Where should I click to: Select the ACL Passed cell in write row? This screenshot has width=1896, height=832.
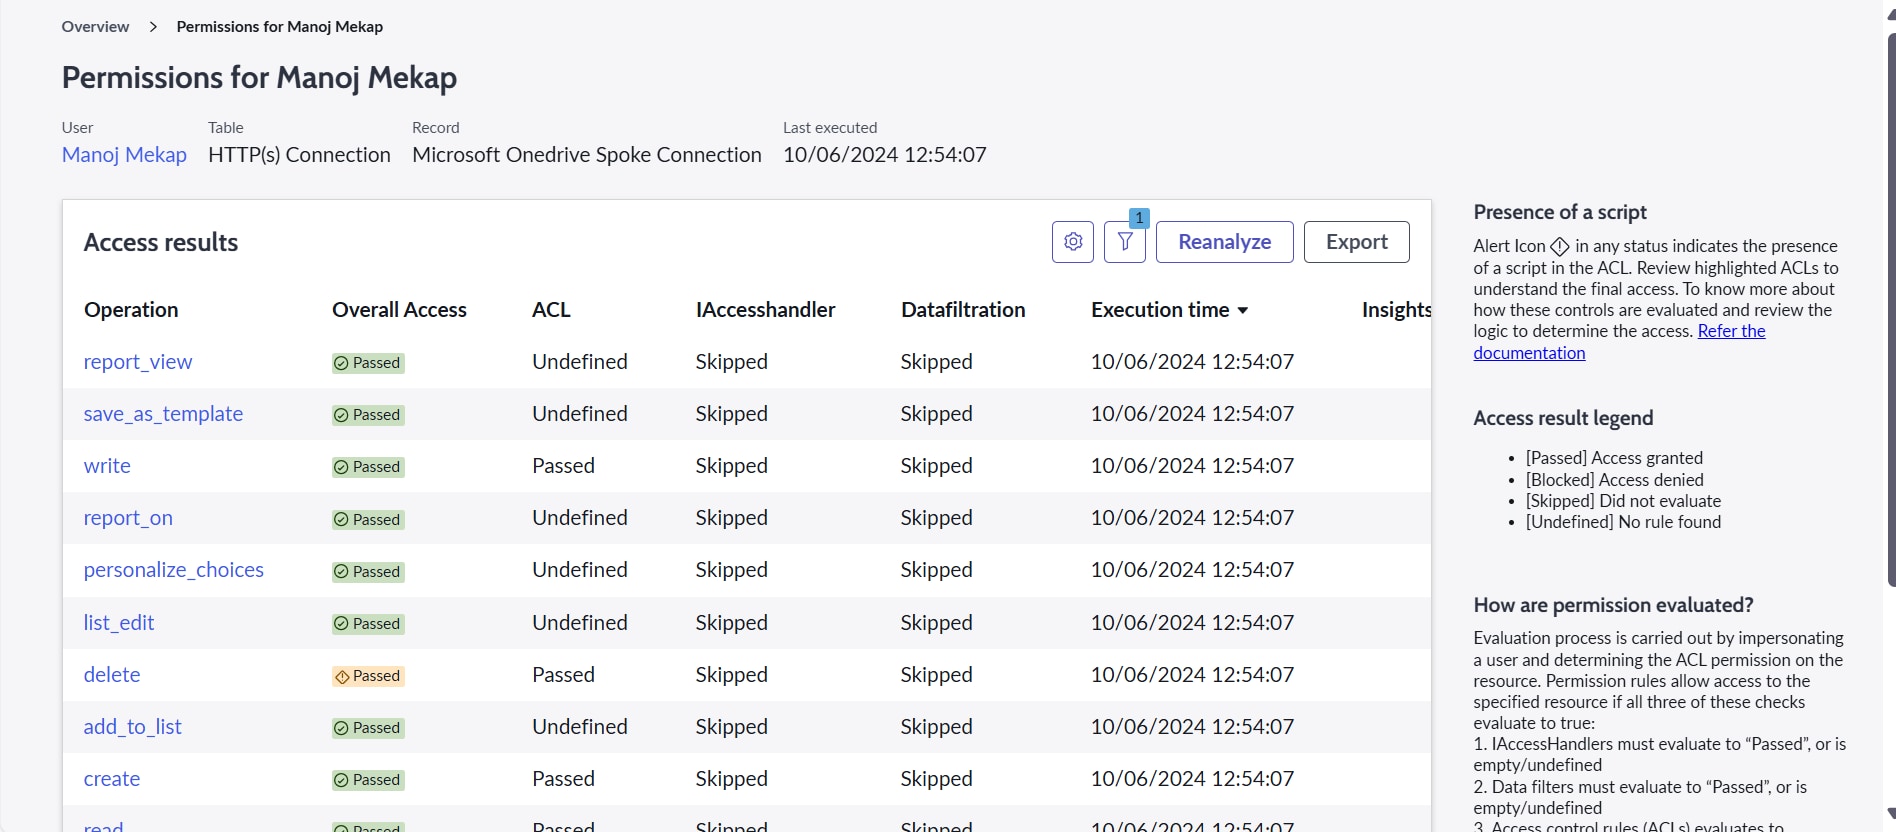563,466
